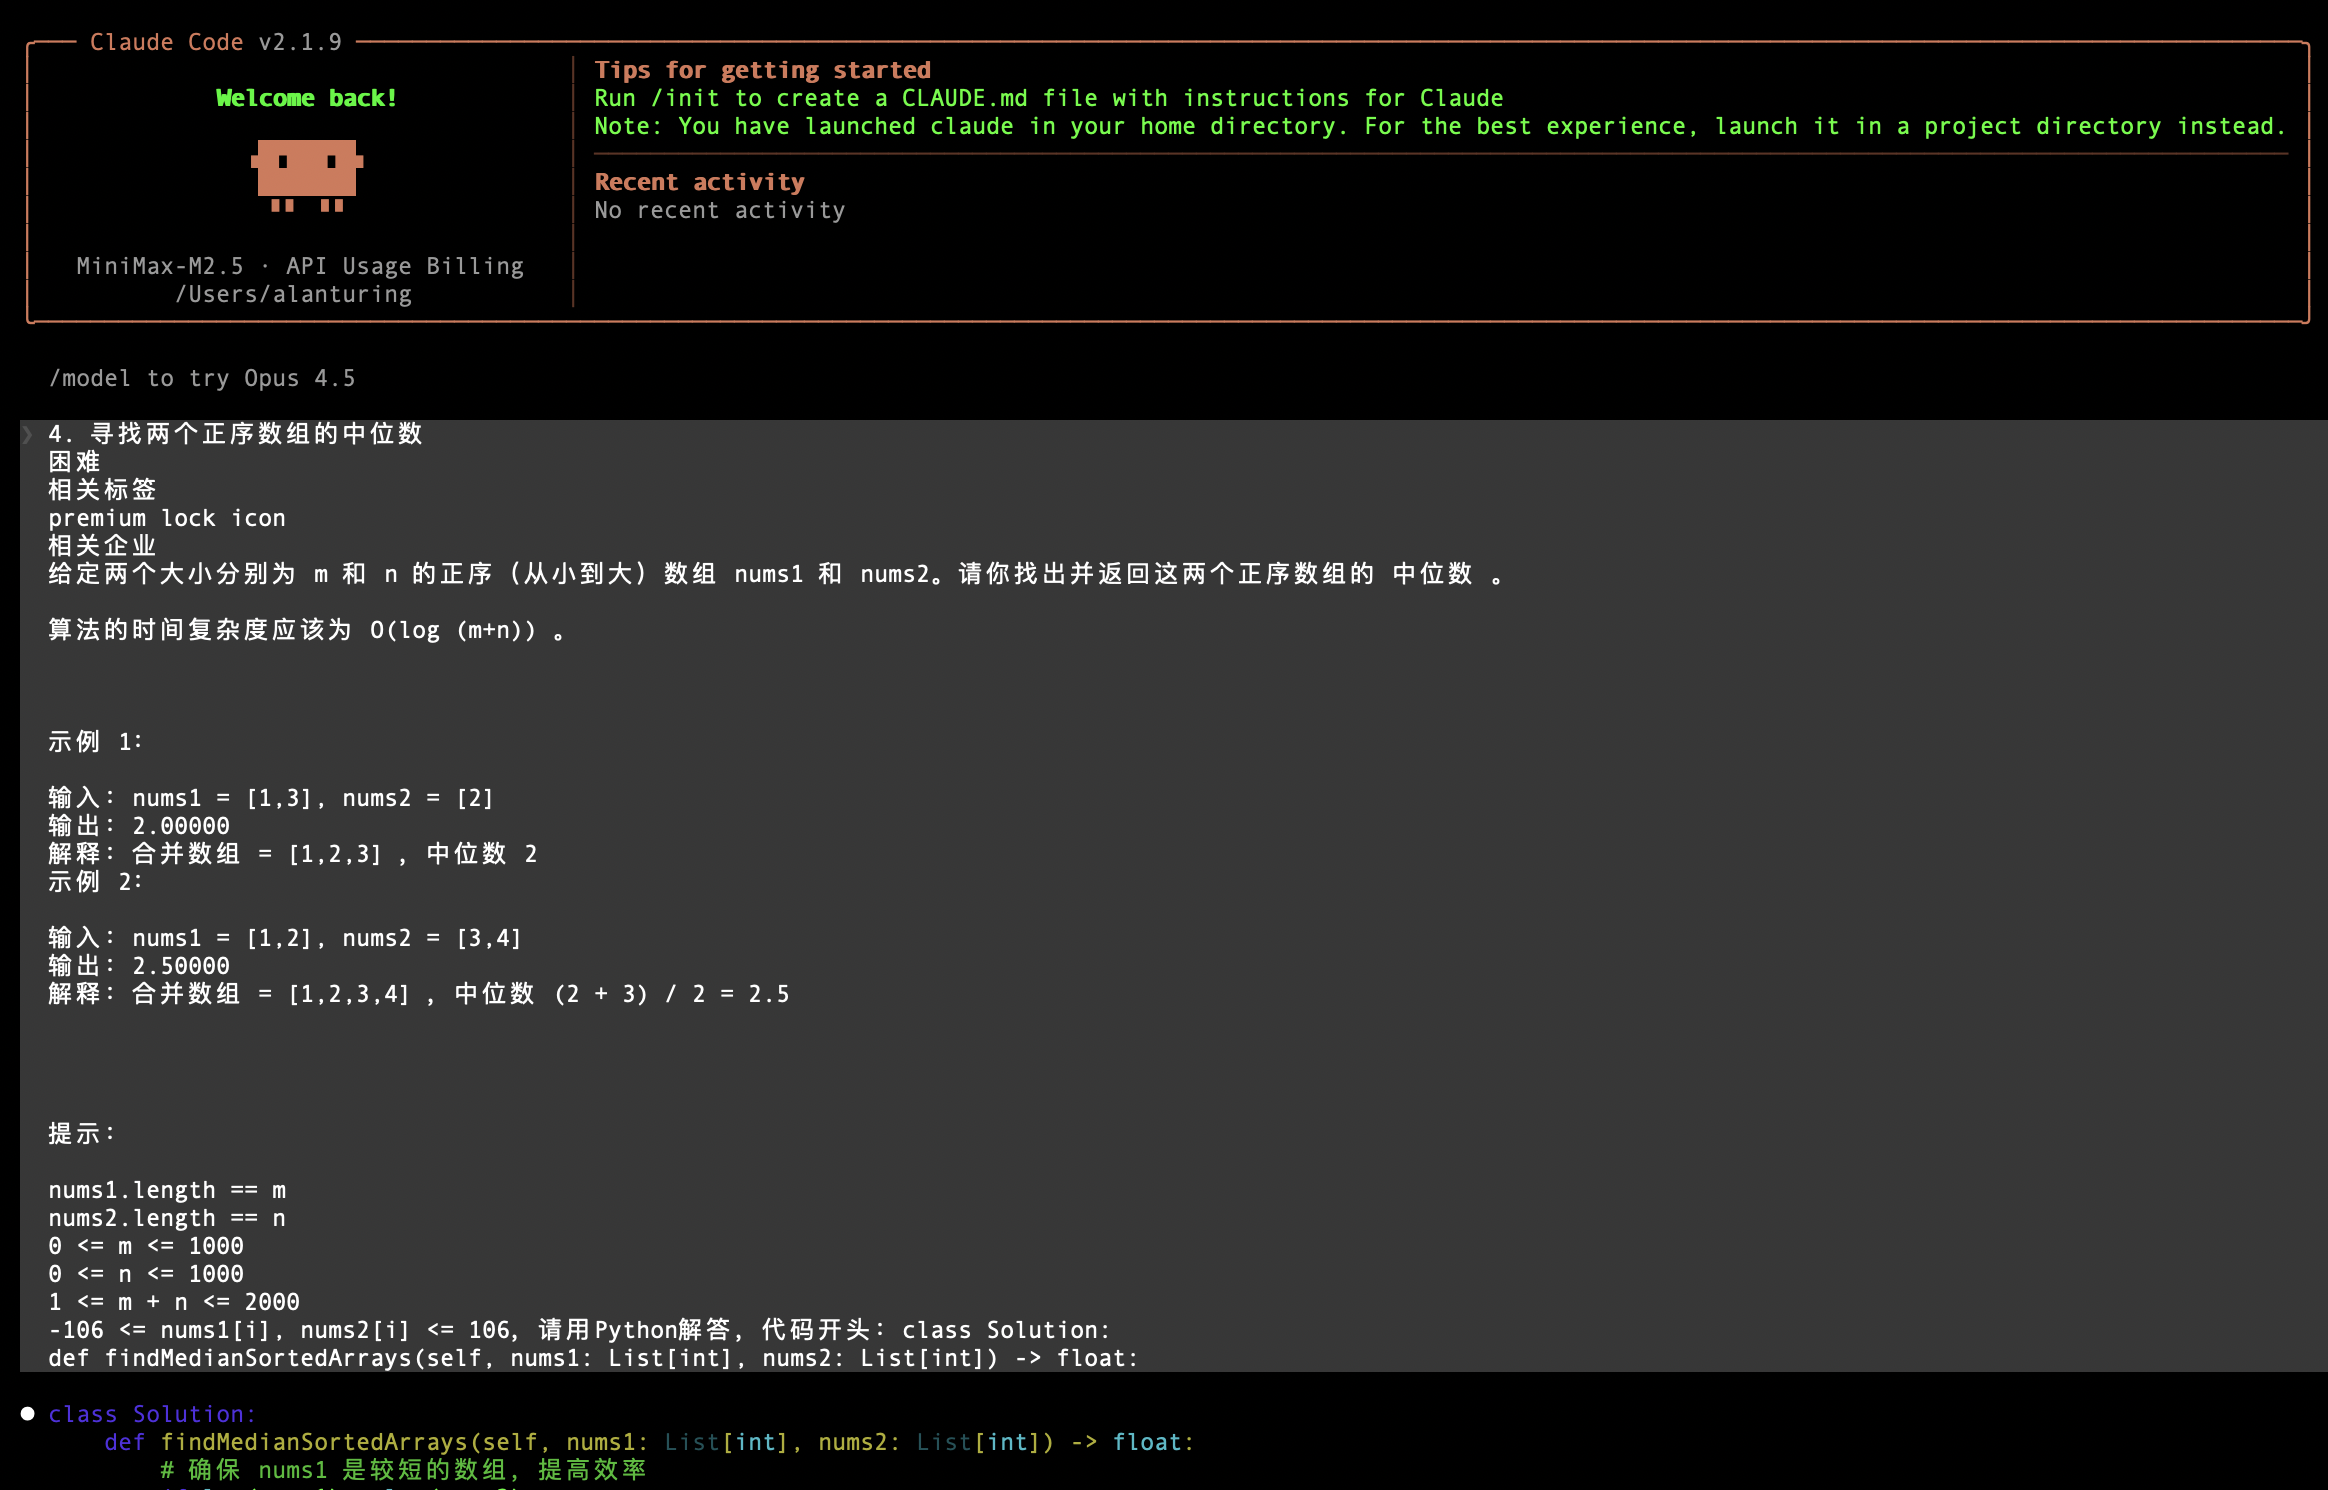
Task: Click the Claude Code pixel mascot icon
Action: point(306,174)
